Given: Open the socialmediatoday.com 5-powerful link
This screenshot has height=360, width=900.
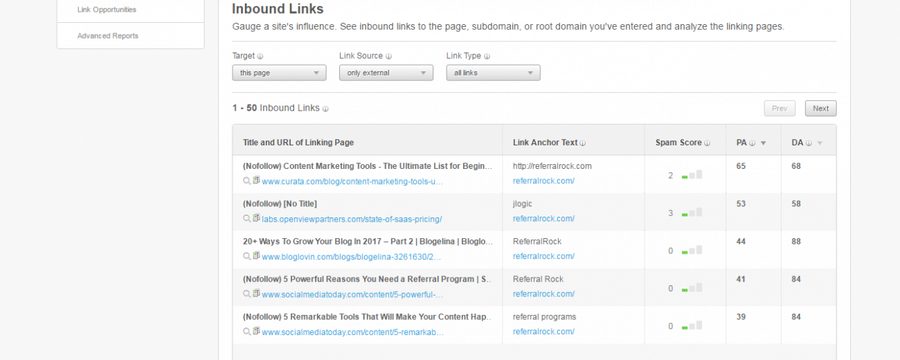Looking at the screenshot, I should [x=352, y=295].
